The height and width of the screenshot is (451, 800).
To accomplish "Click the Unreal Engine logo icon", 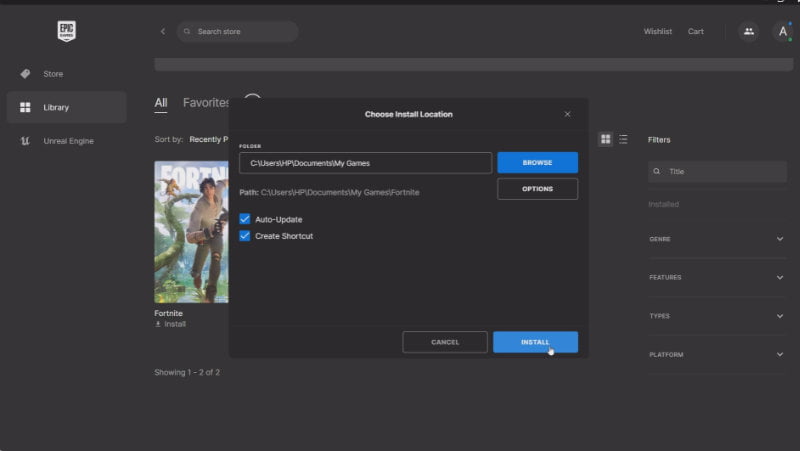I will point(25,141).
